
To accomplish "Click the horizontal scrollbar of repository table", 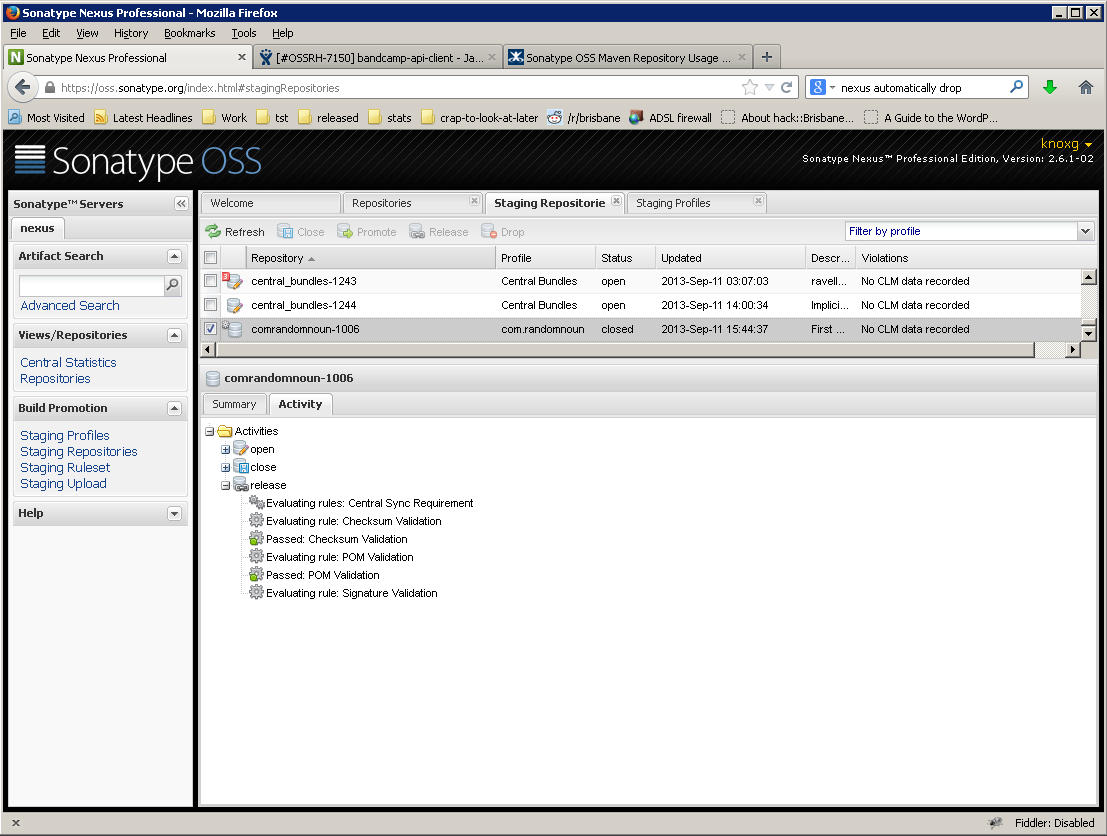I will (x=625, y=350).
